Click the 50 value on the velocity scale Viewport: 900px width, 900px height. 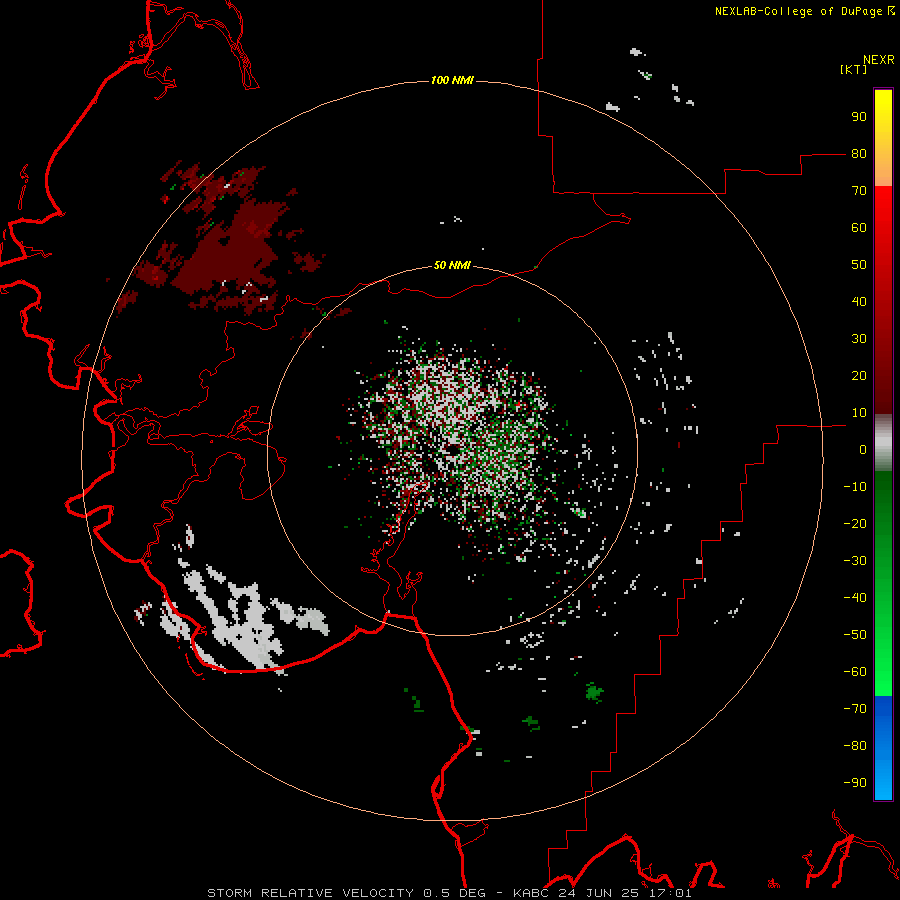pyautogui.click(x=859, y=265)
